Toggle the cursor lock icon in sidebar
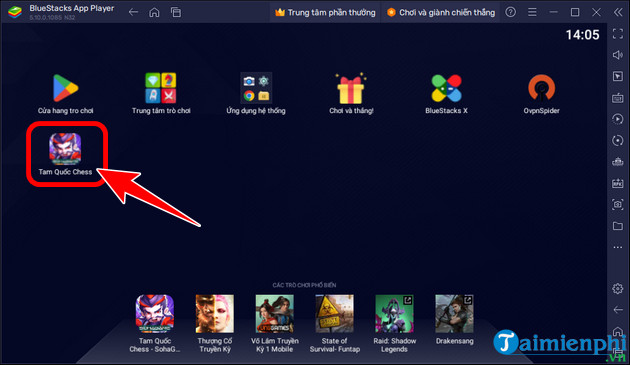The height and width of the screenshot is (365, 630). pyautogui.click(x=618, y=76)
